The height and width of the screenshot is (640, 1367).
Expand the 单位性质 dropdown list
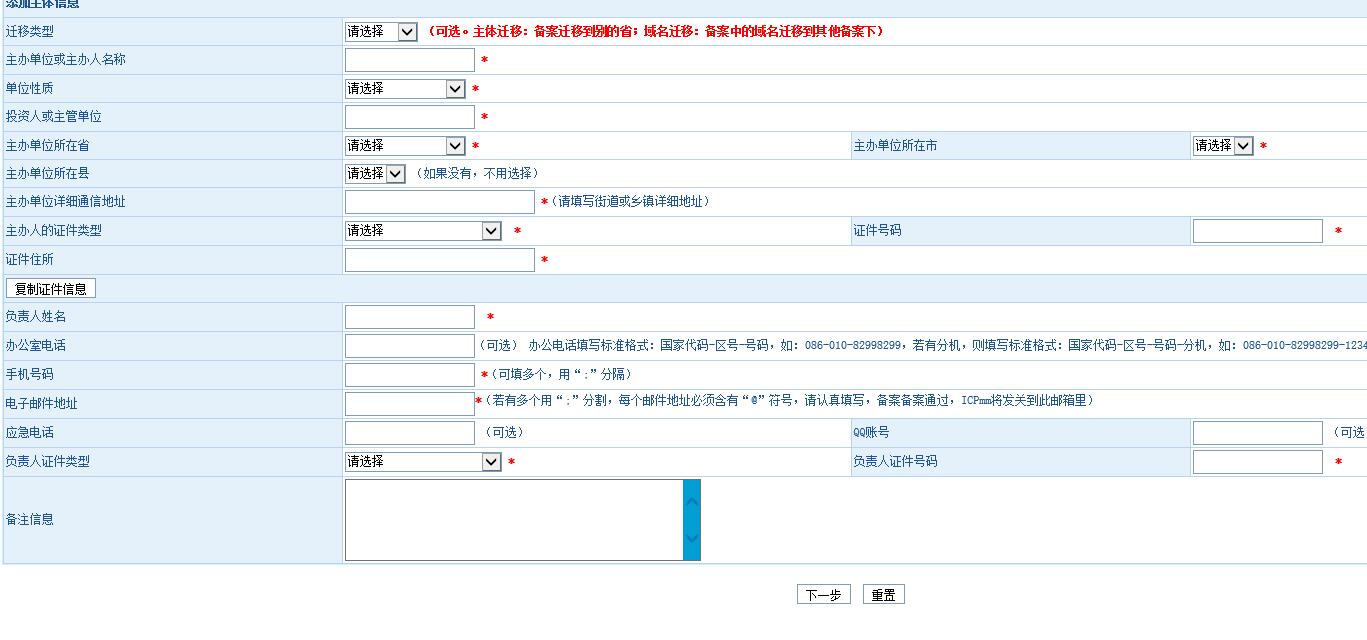405,89
